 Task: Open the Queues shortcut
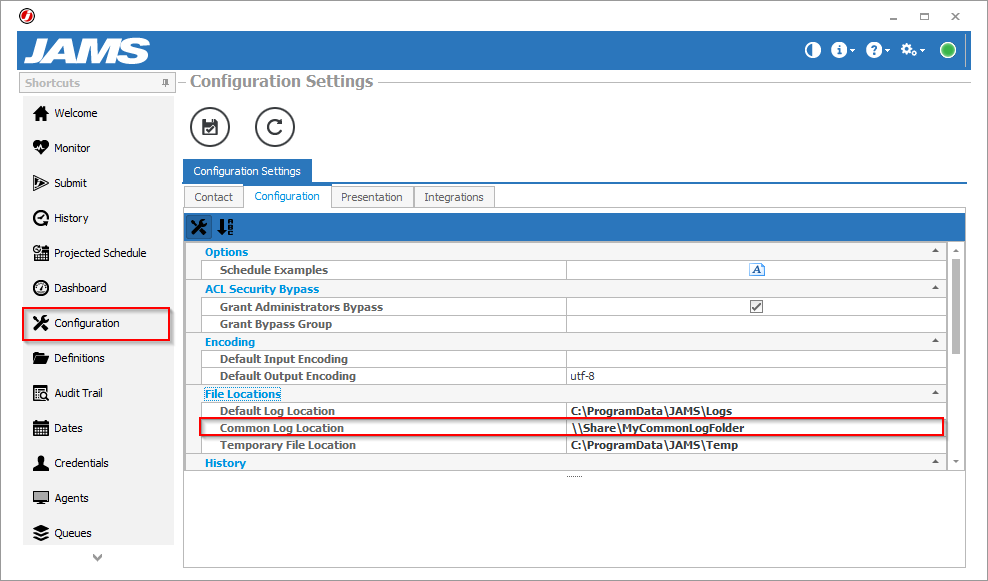tap(62, 533)
